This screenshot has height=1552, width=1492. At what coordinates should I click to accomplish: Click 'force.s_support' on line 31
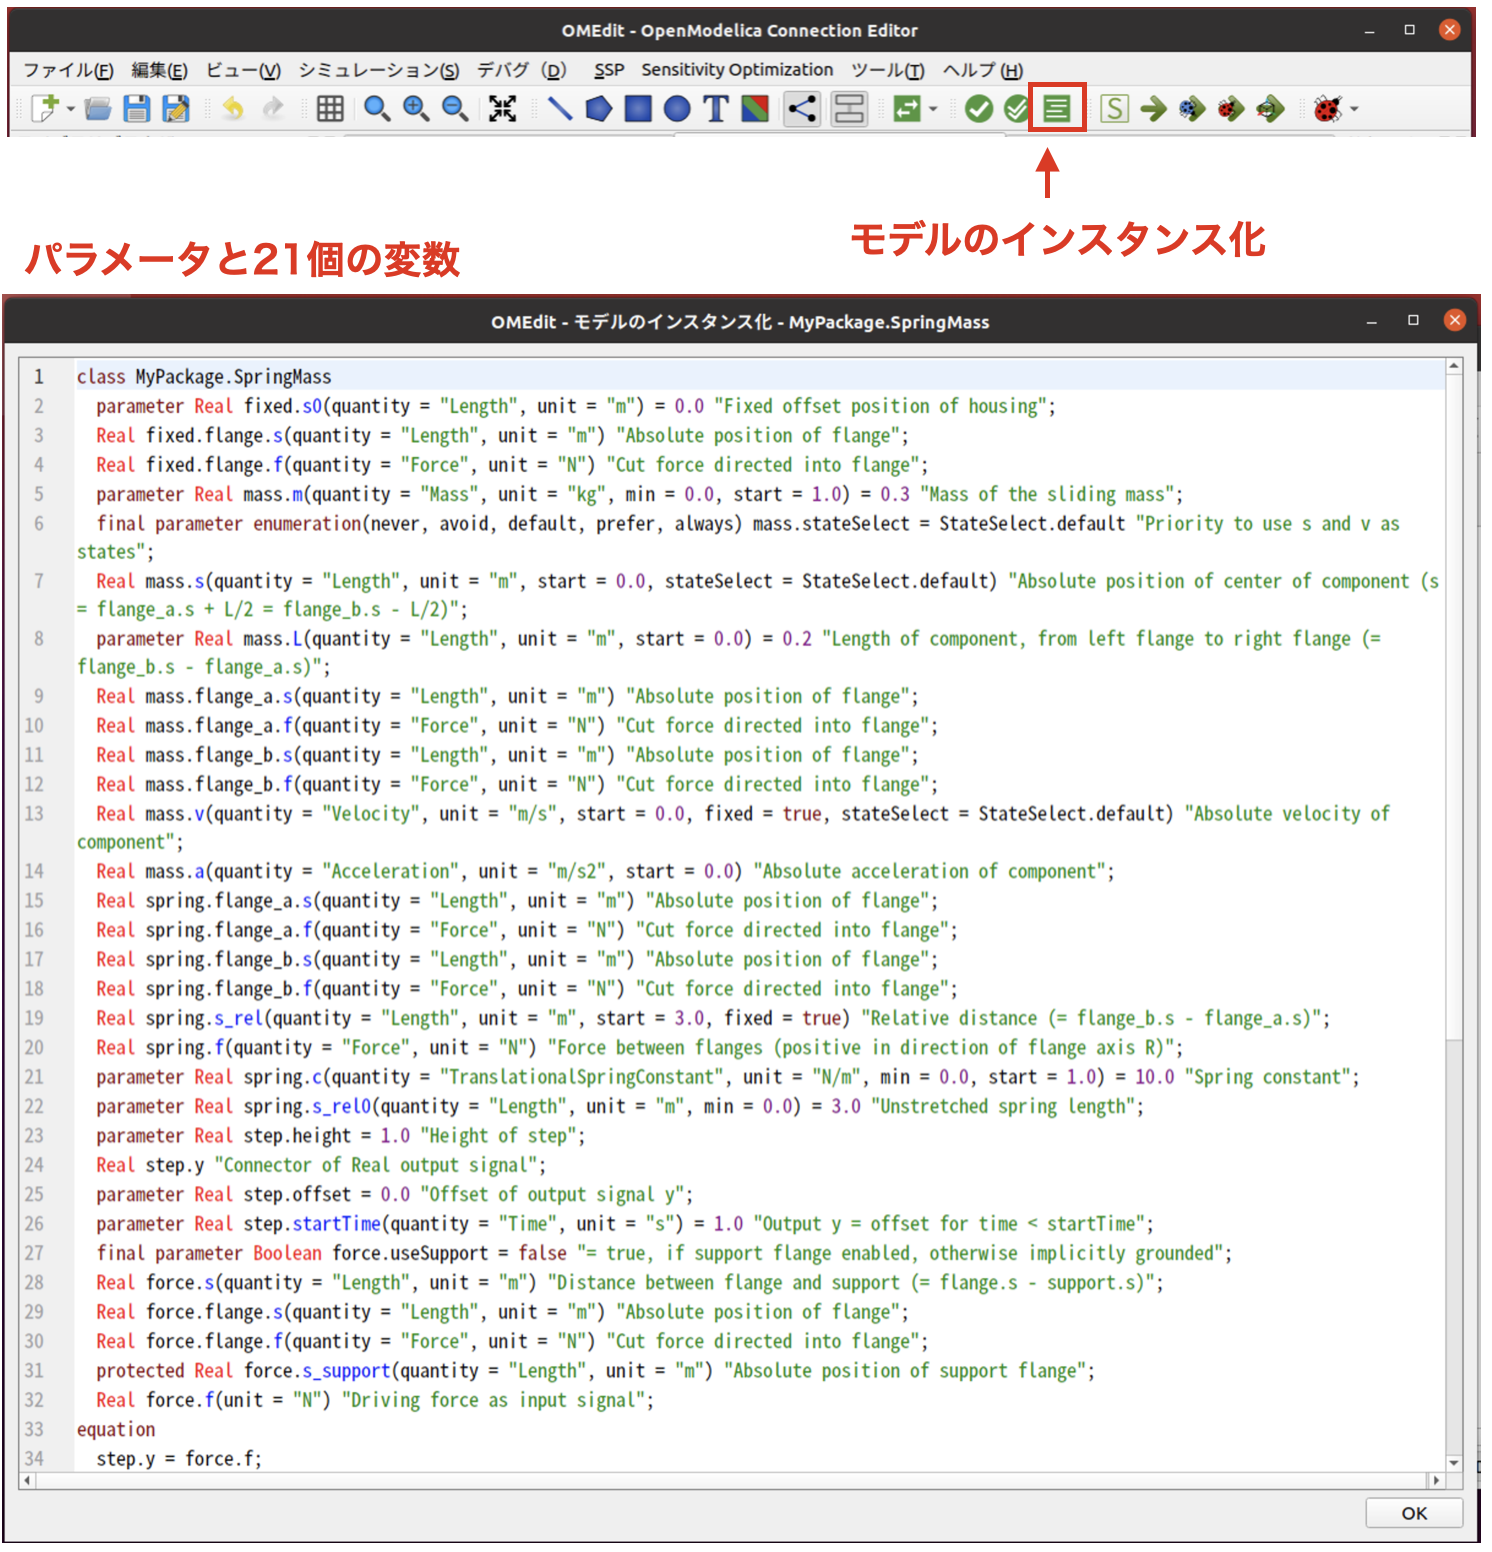[317, 1371]
